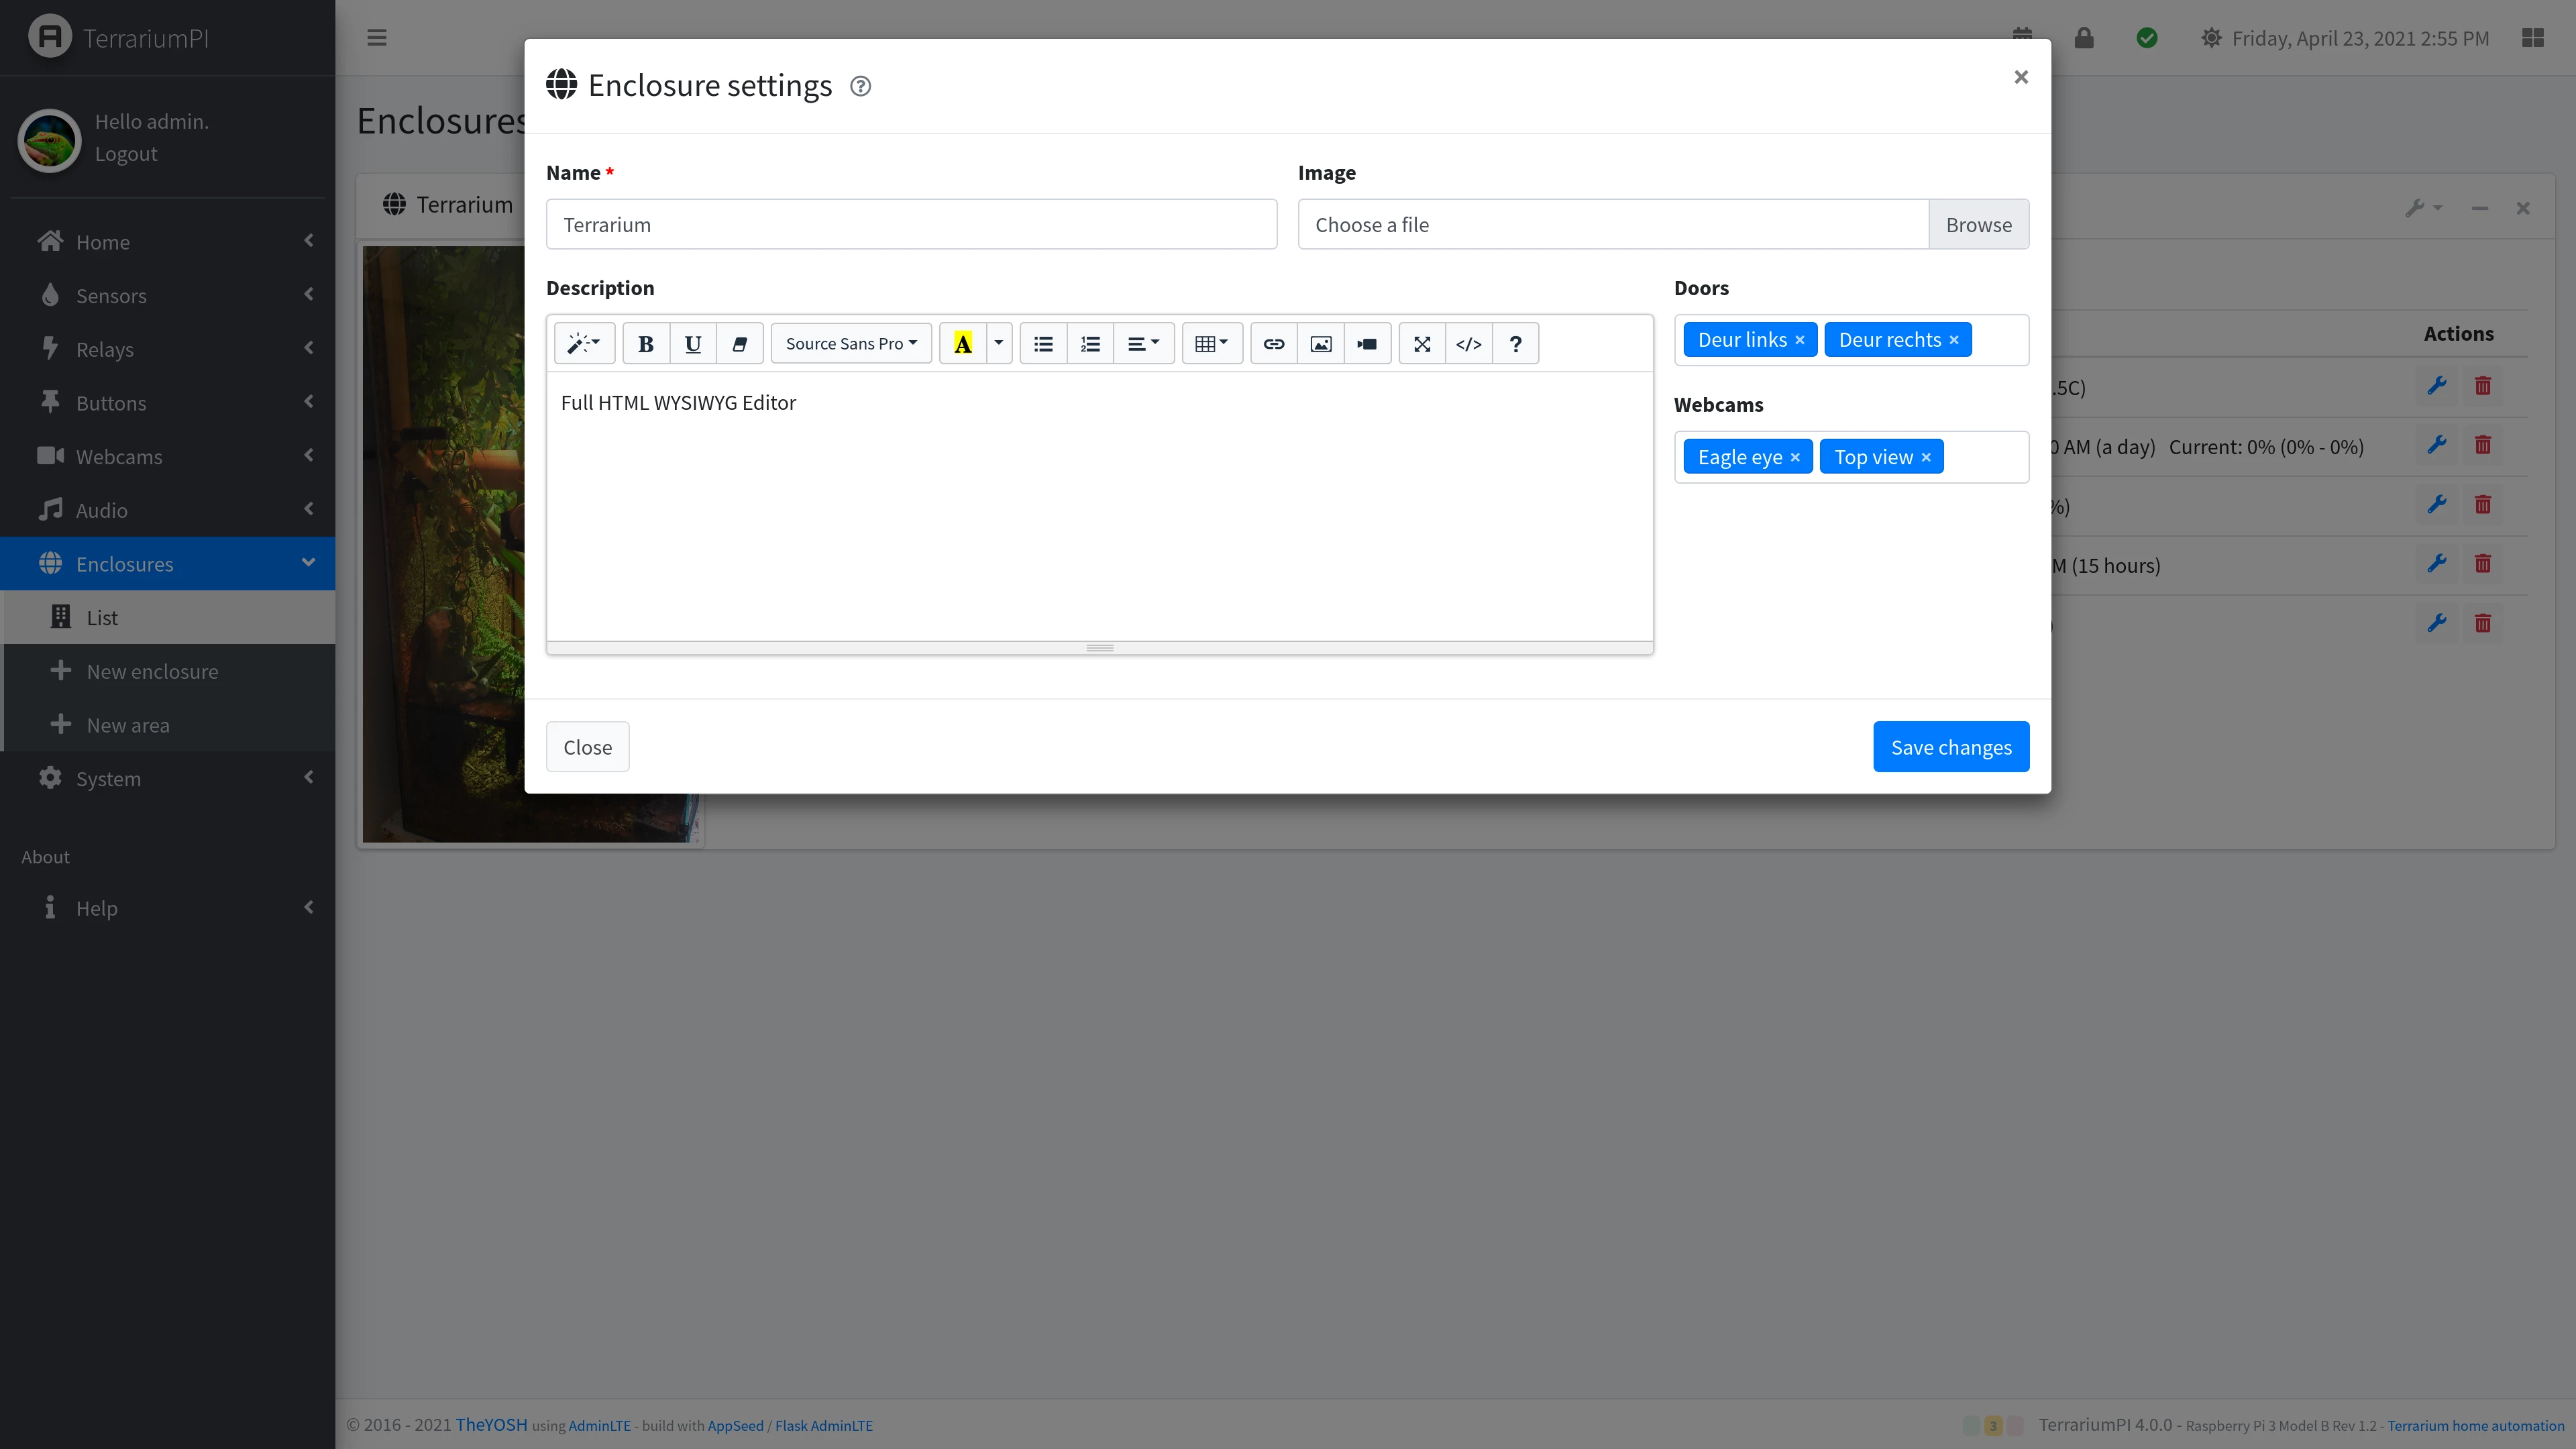Remove the Deur links door tag

click(x=1799, y=340)
